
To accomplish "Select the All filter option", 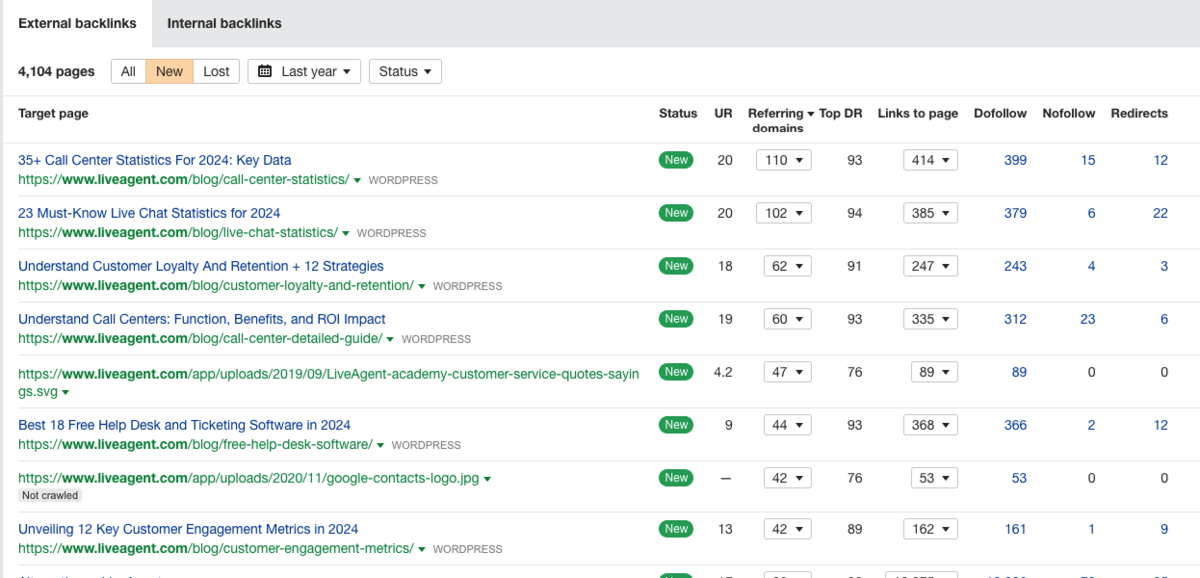I will point(128,71).
